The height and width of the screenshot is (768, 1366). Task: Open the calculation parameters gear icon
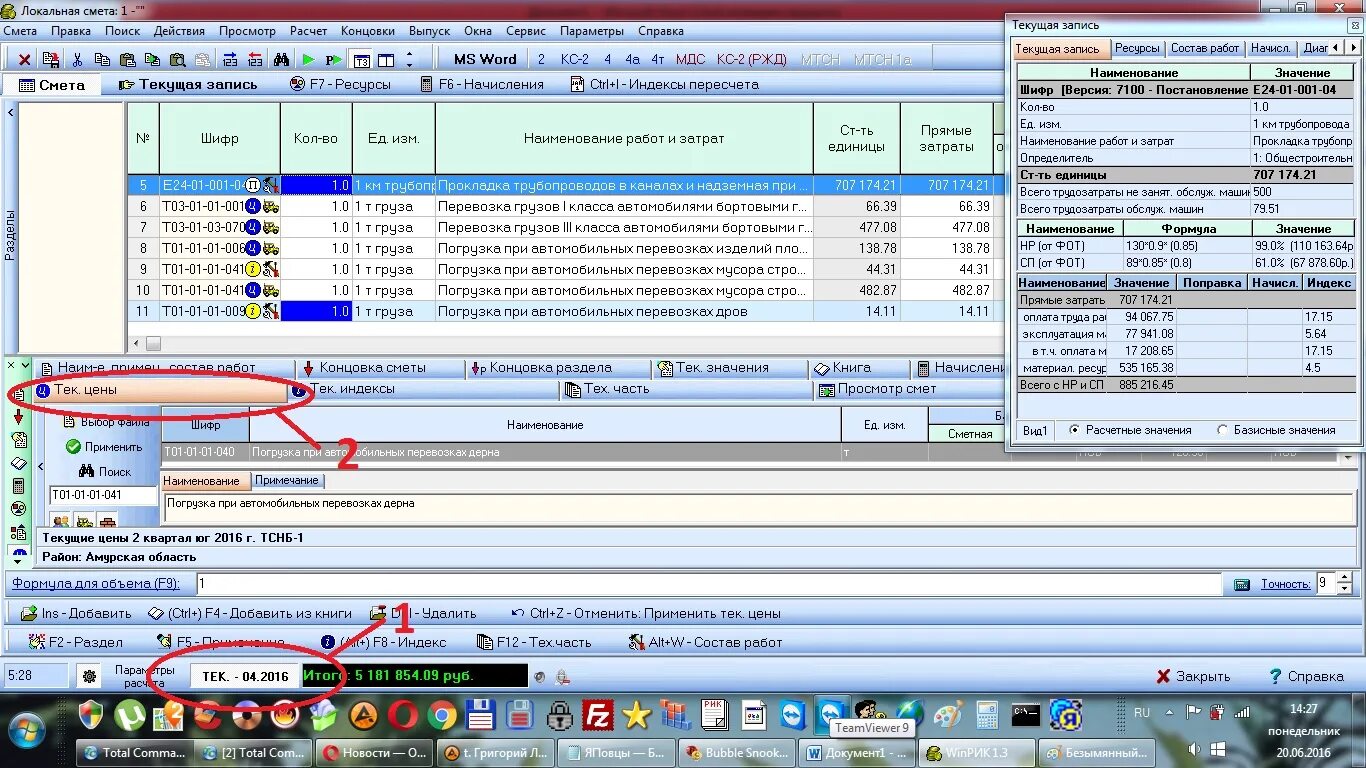(89, 676)
